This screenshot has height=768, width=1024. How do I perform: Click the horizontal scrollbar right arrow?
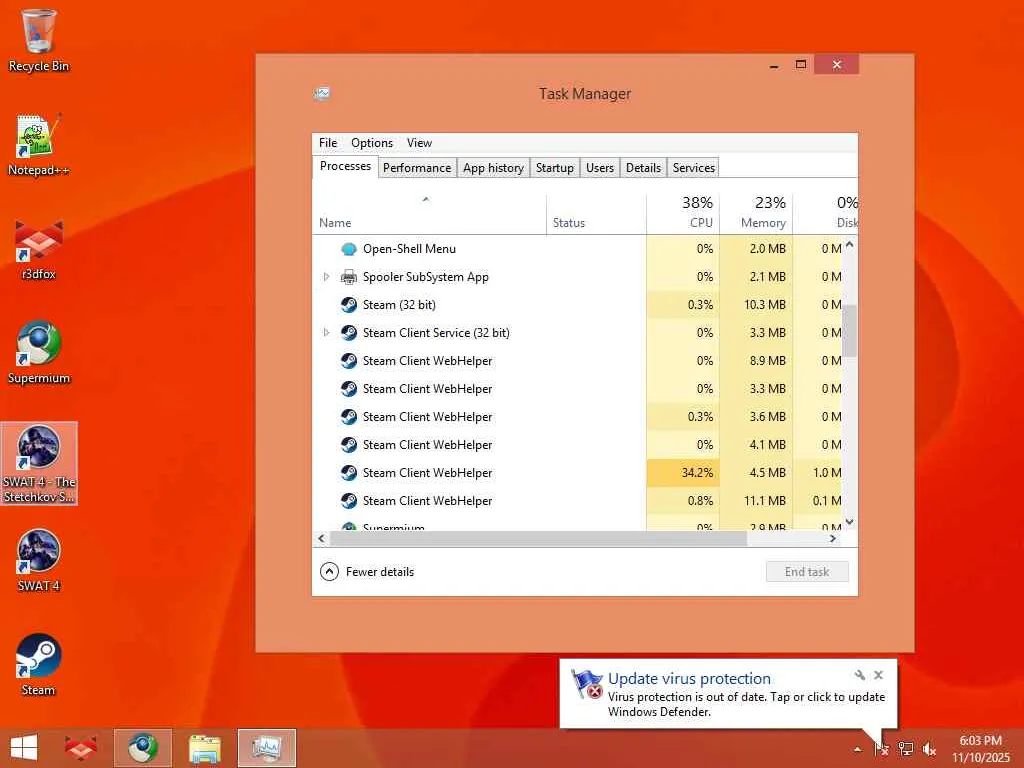(833, 539)
